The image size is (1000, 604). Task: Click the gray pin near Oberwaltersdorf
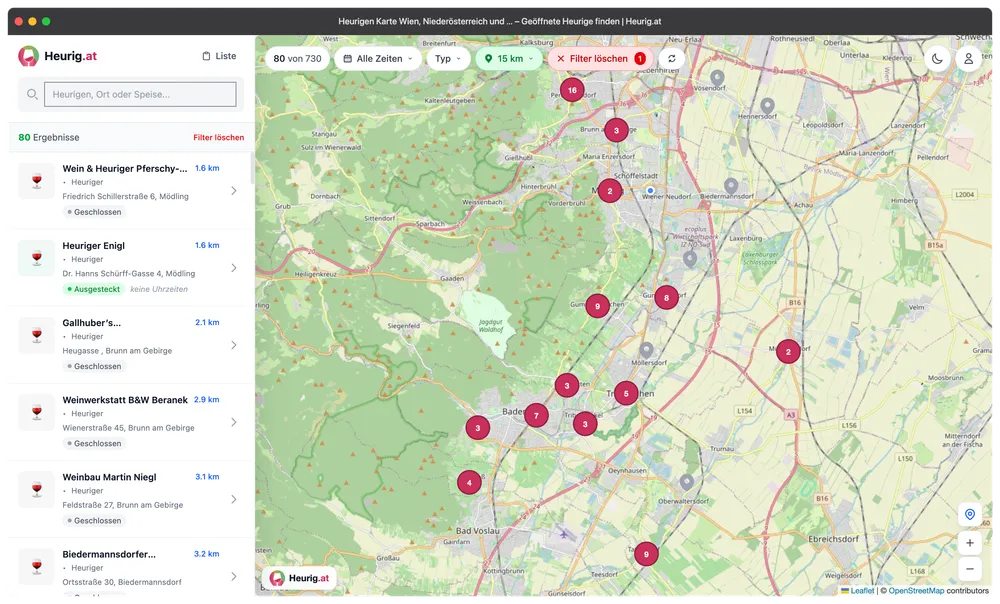point(687,482)
